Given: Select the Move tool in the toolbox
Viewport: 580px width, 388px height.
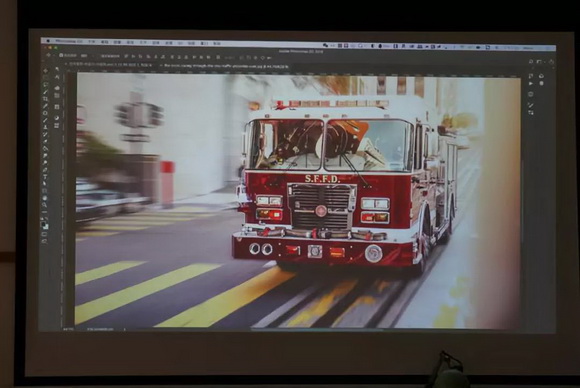Looking at the screenshot, I should (x=46, y=70).
